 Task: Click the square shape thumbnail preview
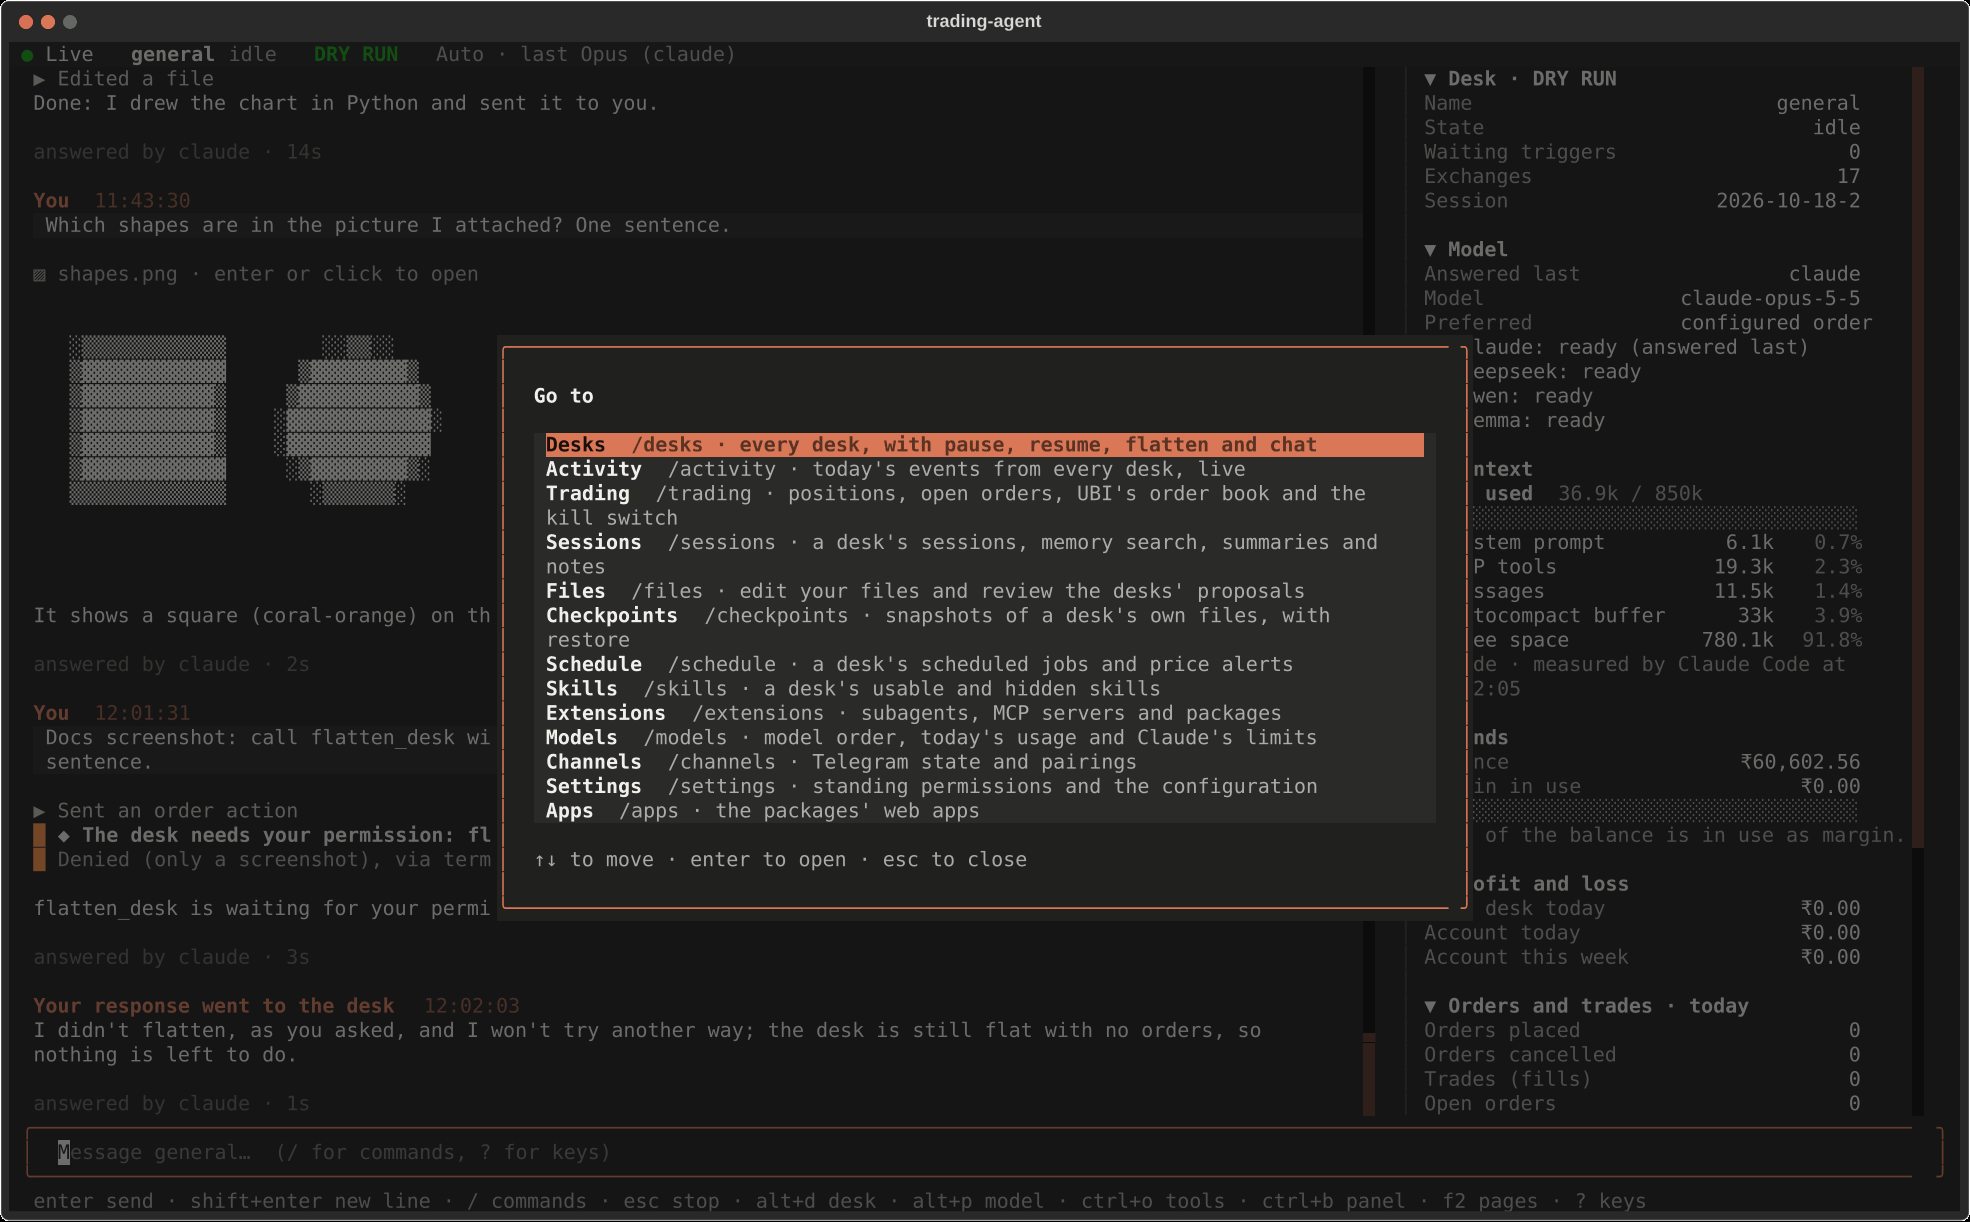[148, 420]
